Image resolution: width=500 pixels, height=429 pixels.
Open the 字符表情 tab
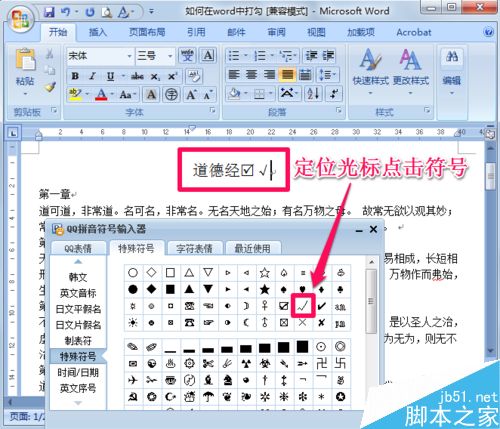coord(194,248)
